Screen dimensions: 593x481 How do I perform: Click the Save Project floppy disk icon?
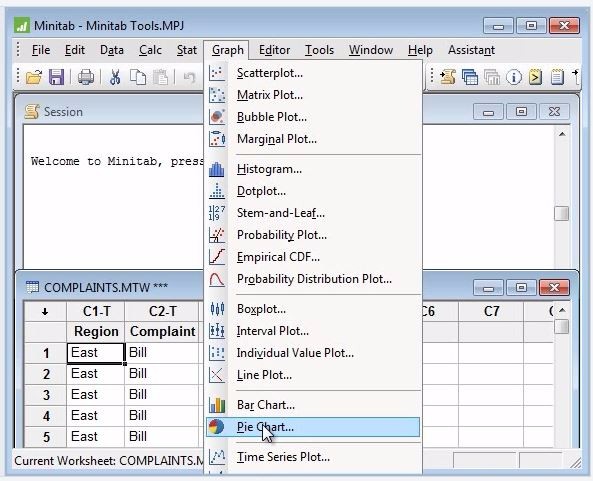click(x=56, y=77)
